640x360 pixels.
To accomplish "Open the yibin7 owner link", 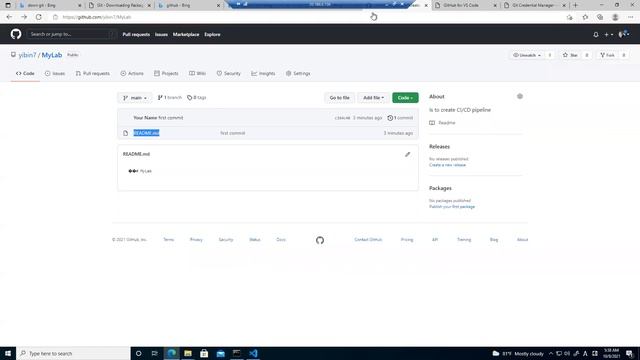I will pos(27,55).
